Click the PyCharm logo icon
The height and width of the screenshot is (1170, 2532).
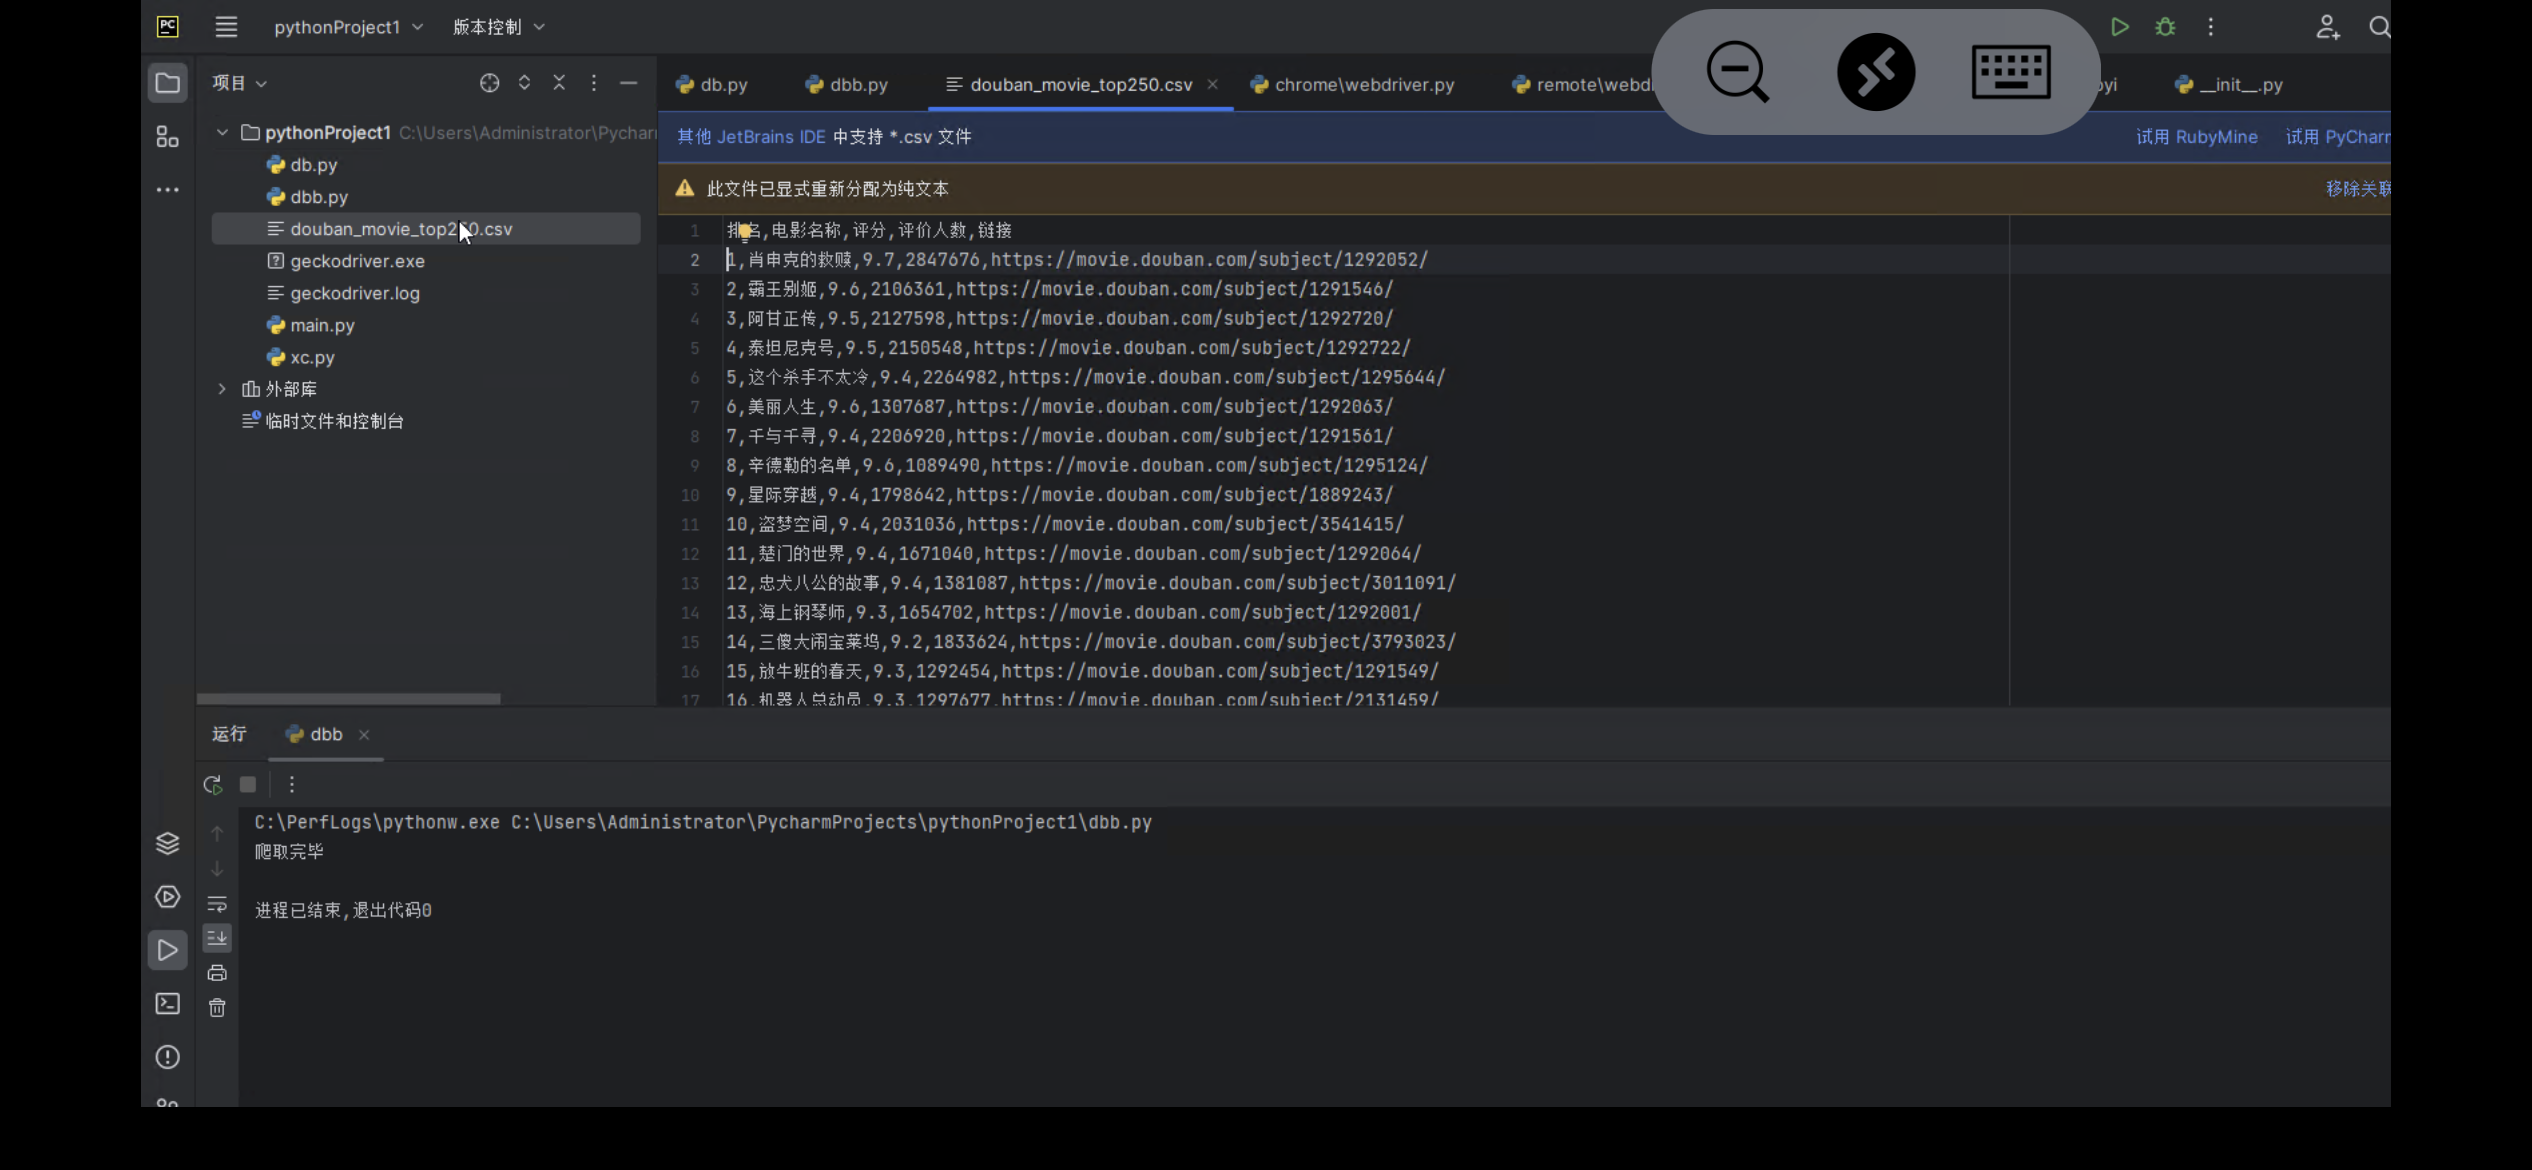168,27
